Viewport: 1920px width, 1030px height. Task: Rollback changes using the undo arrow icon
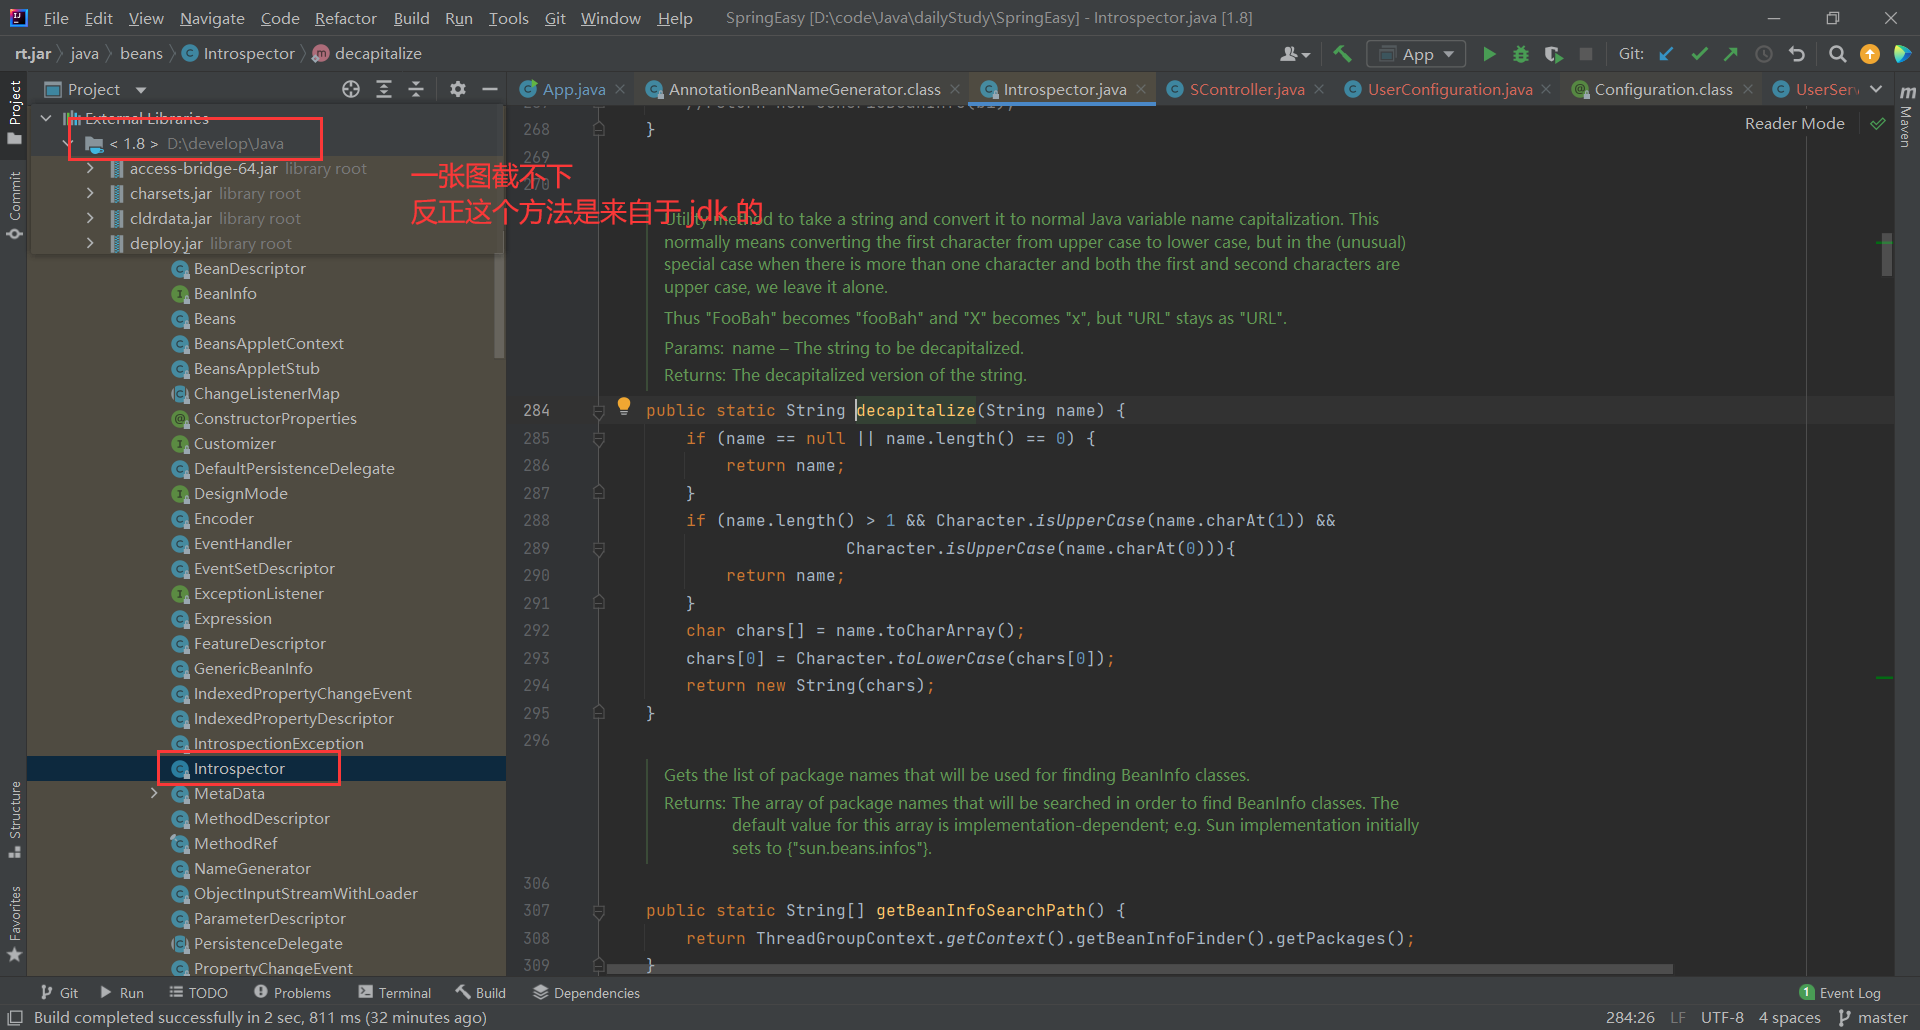coord(1797,54)
